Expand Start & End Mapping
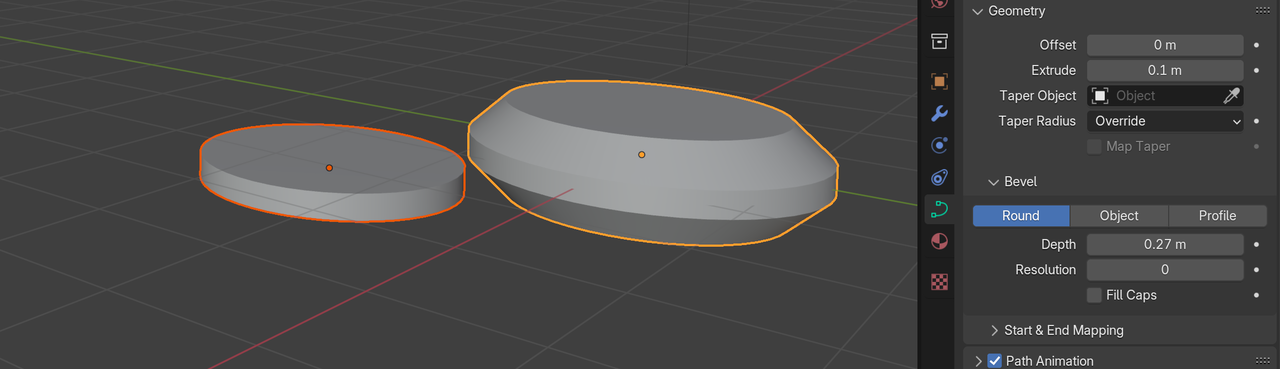The height and width of the screenshot is (369, 1280). pos(995,330)
